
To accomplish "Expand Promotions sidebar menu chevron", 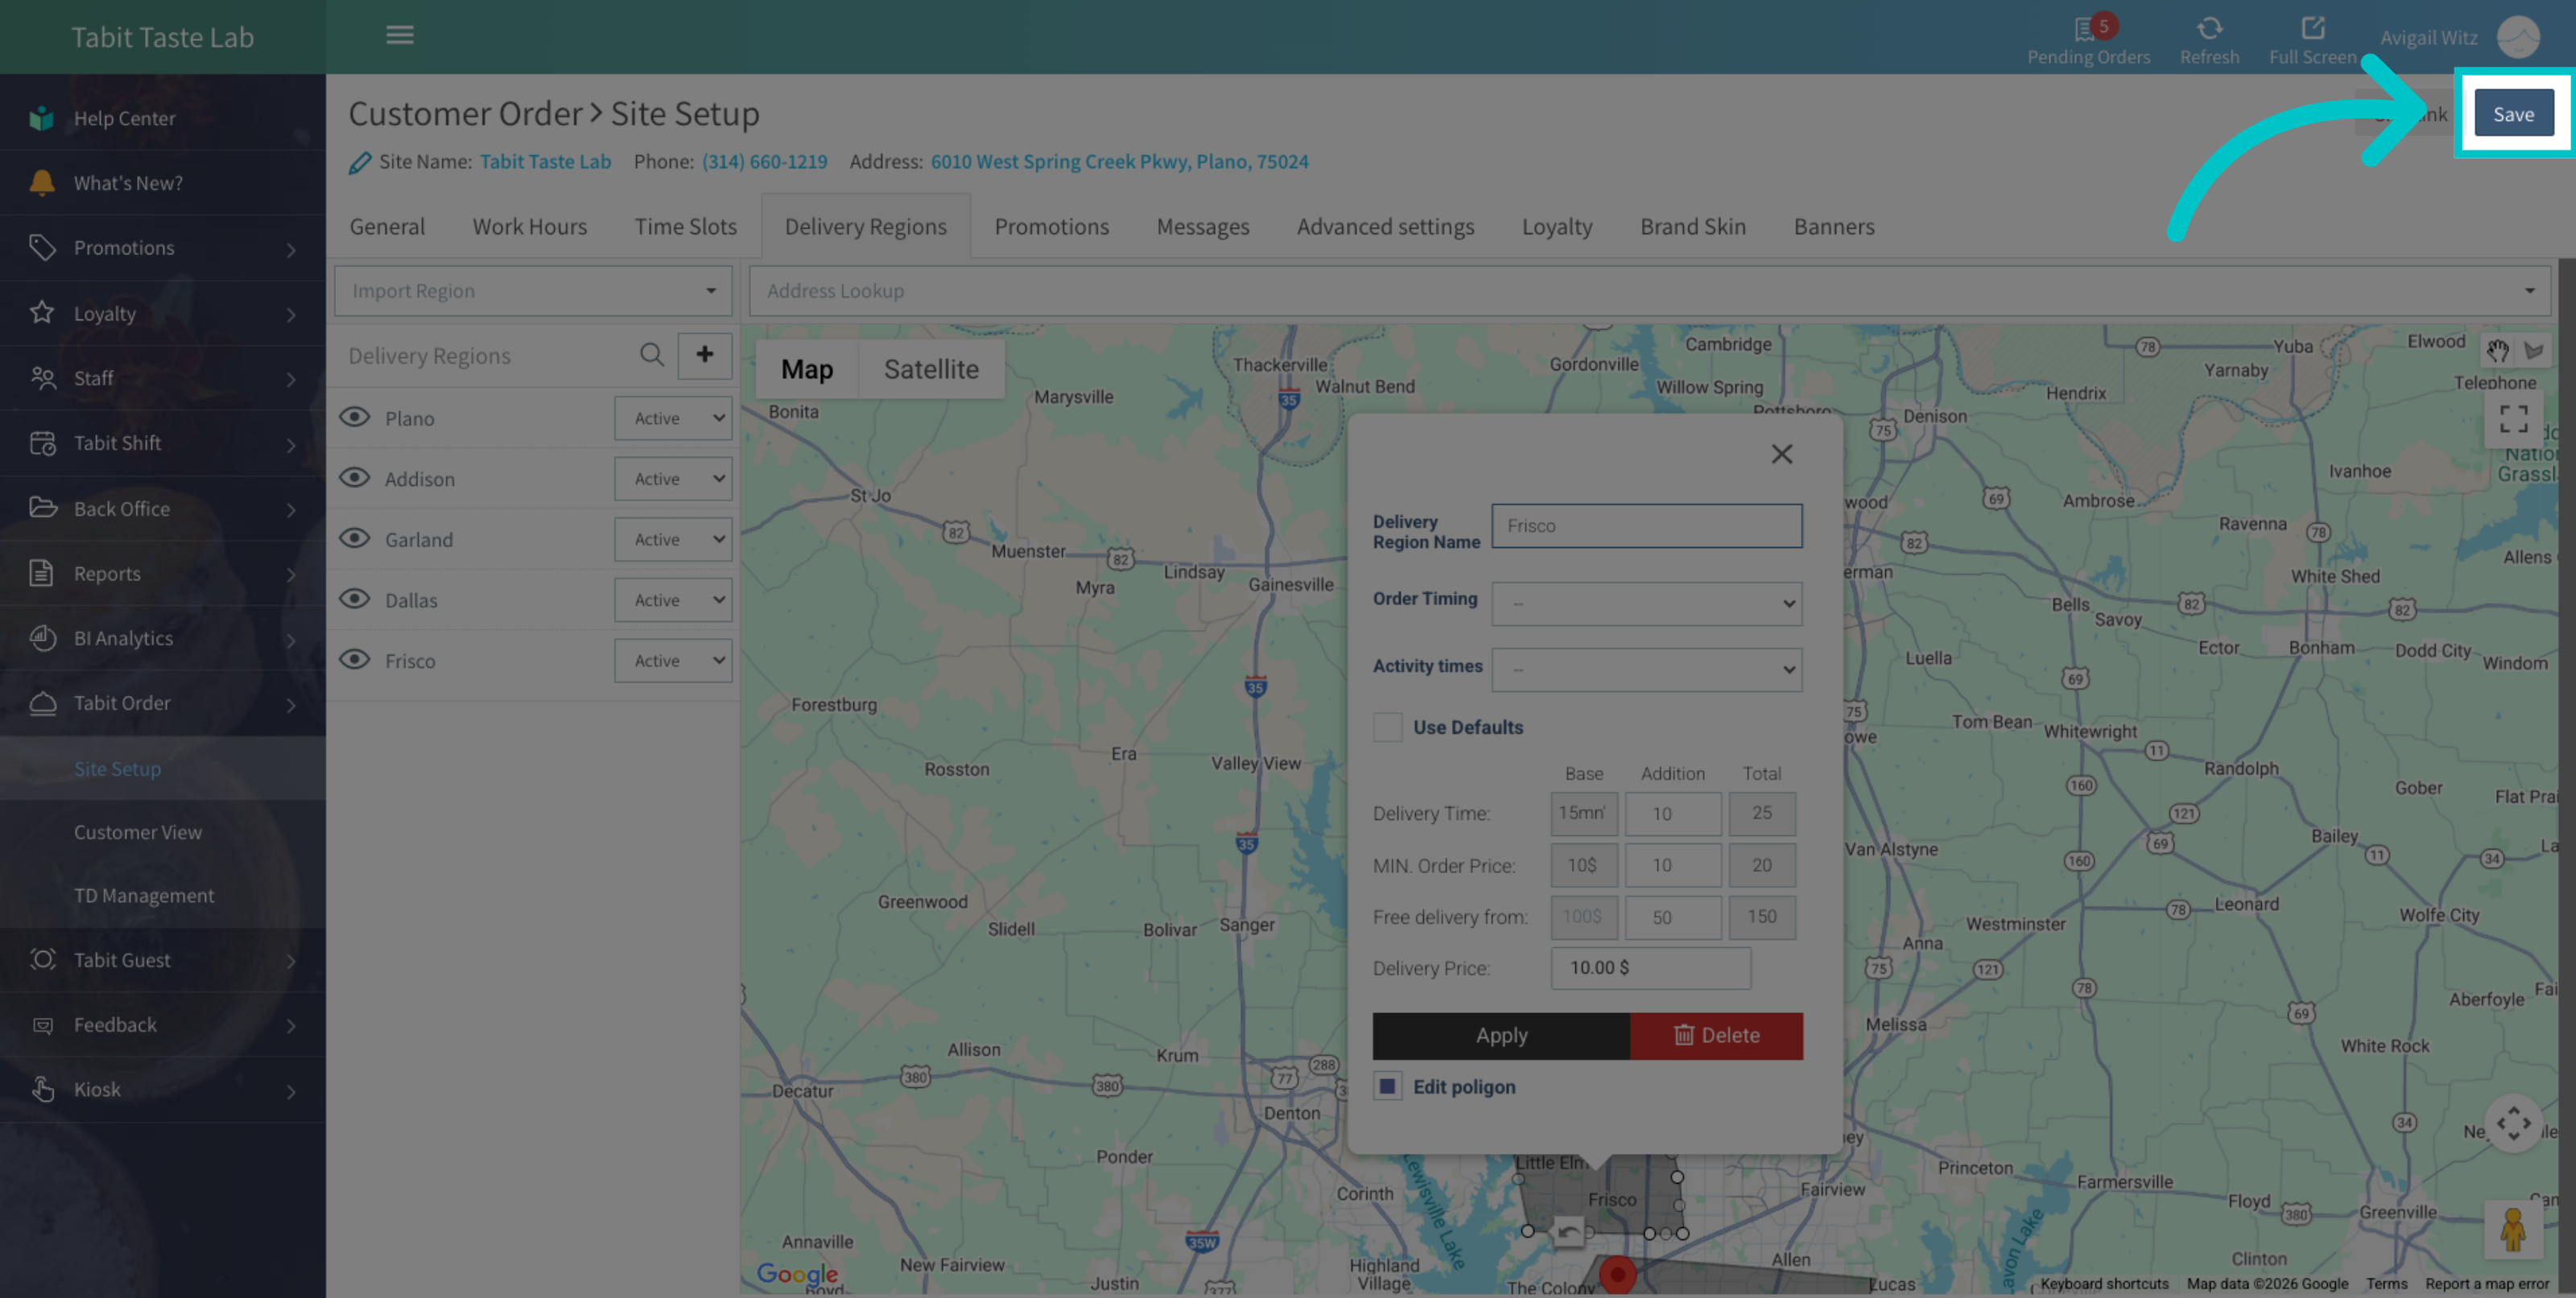I will click(291, 249).
